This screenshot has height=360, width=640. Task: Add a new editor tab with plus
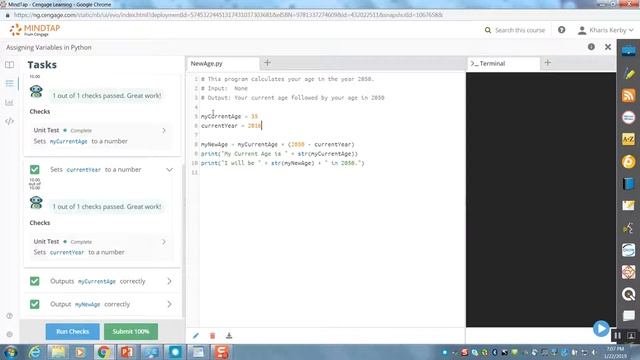click(267, 63)
